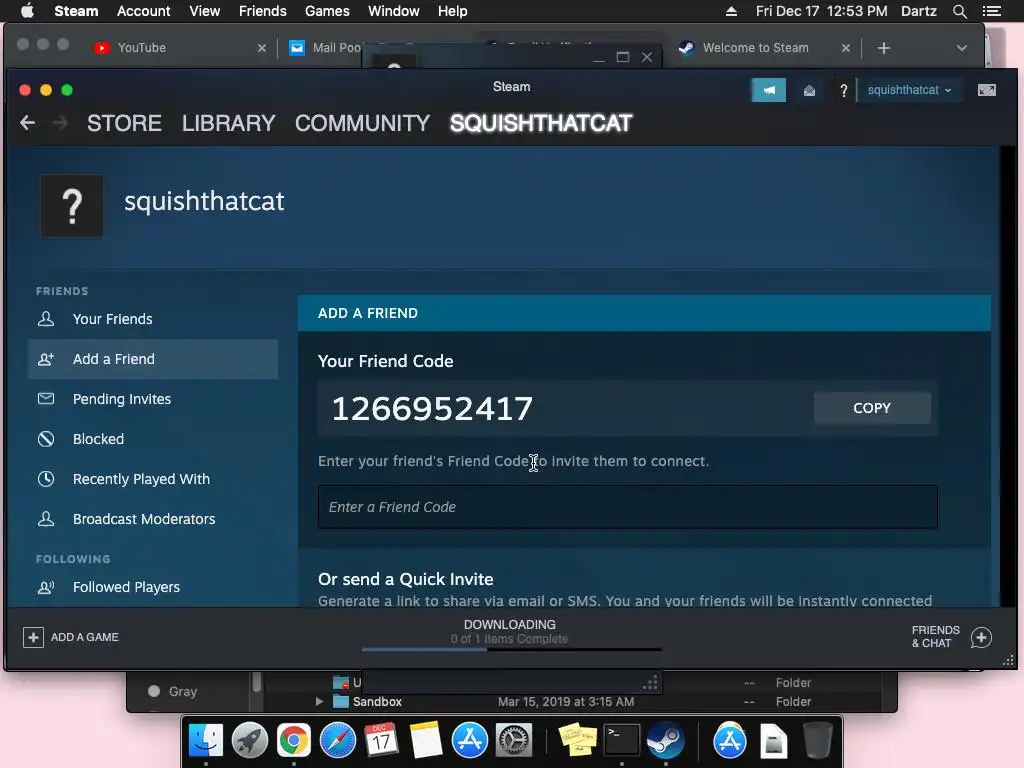Screen dimensions: 1024x768
Task: Switch to the YouTube browser tab
Action: 180,48
